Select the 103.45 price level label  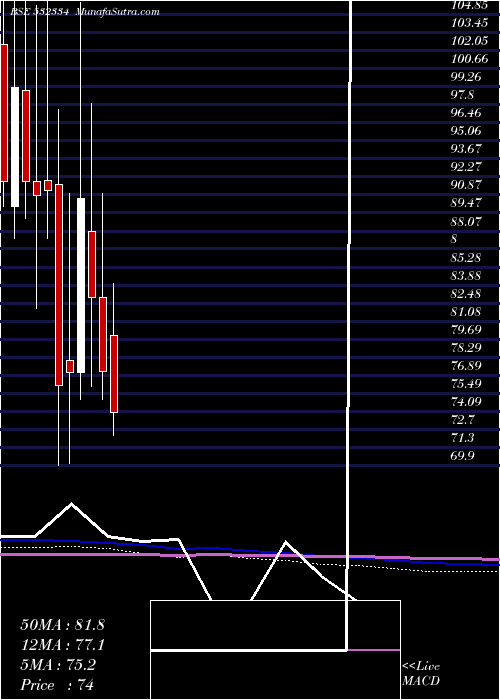(467, 23)
